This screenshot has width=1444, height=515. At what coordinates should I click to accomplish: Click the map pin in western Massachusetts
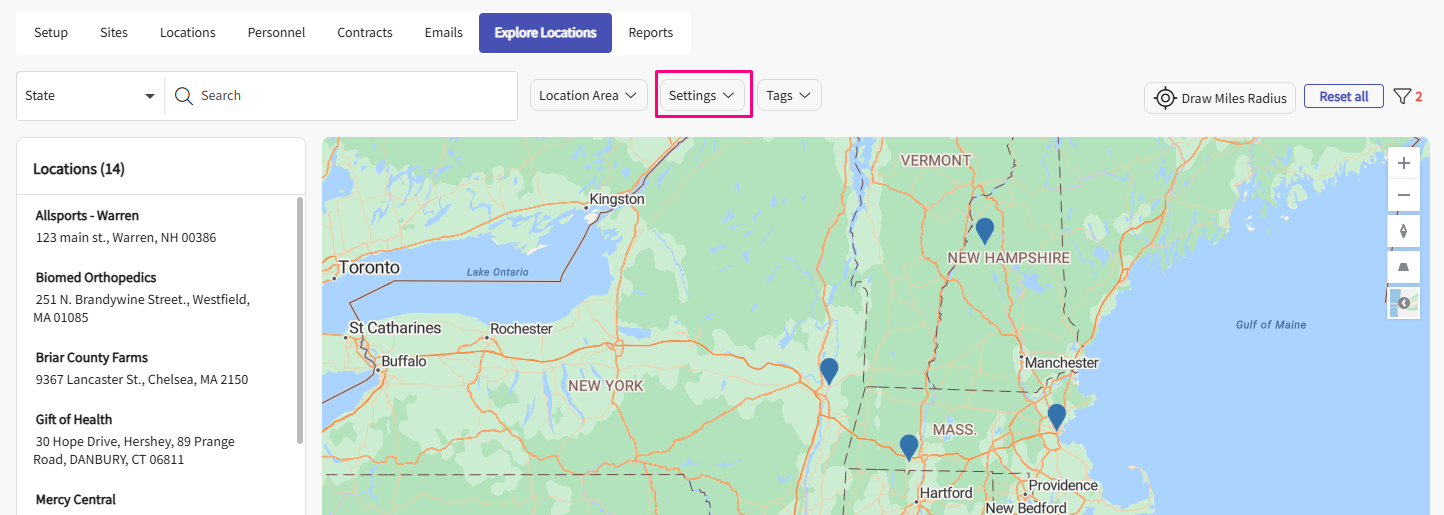(908, 446)
